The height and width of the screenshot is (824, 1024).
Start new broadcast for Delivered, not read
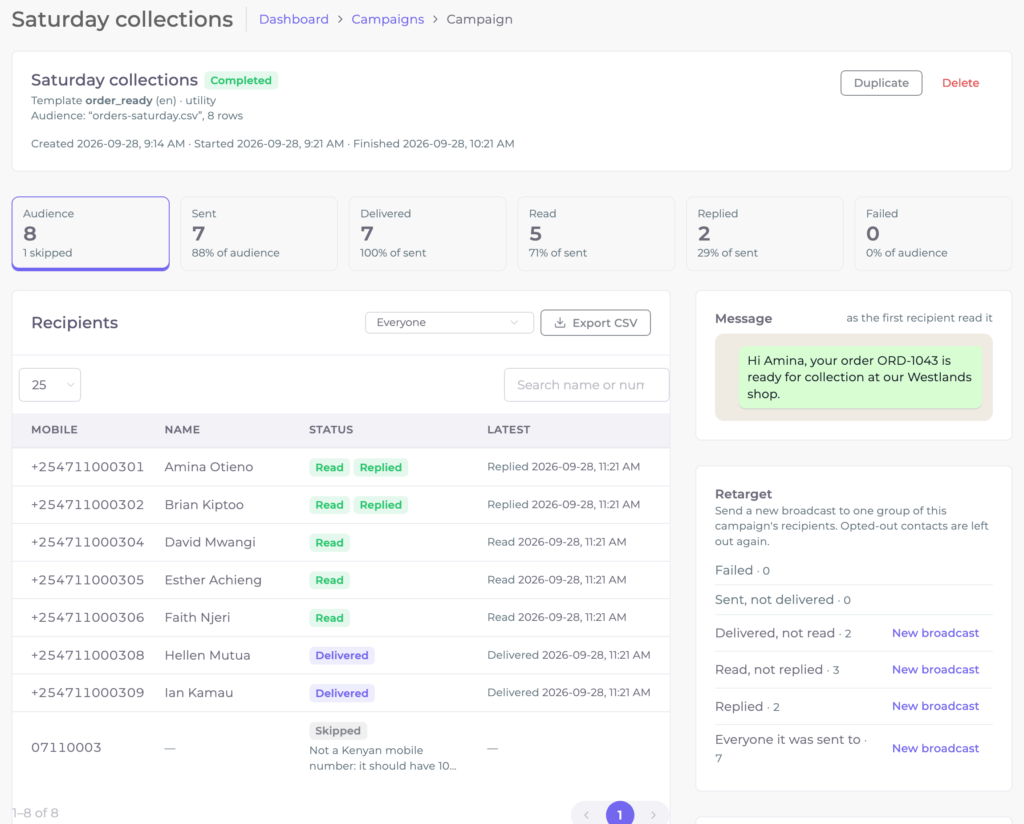(935, 633)
